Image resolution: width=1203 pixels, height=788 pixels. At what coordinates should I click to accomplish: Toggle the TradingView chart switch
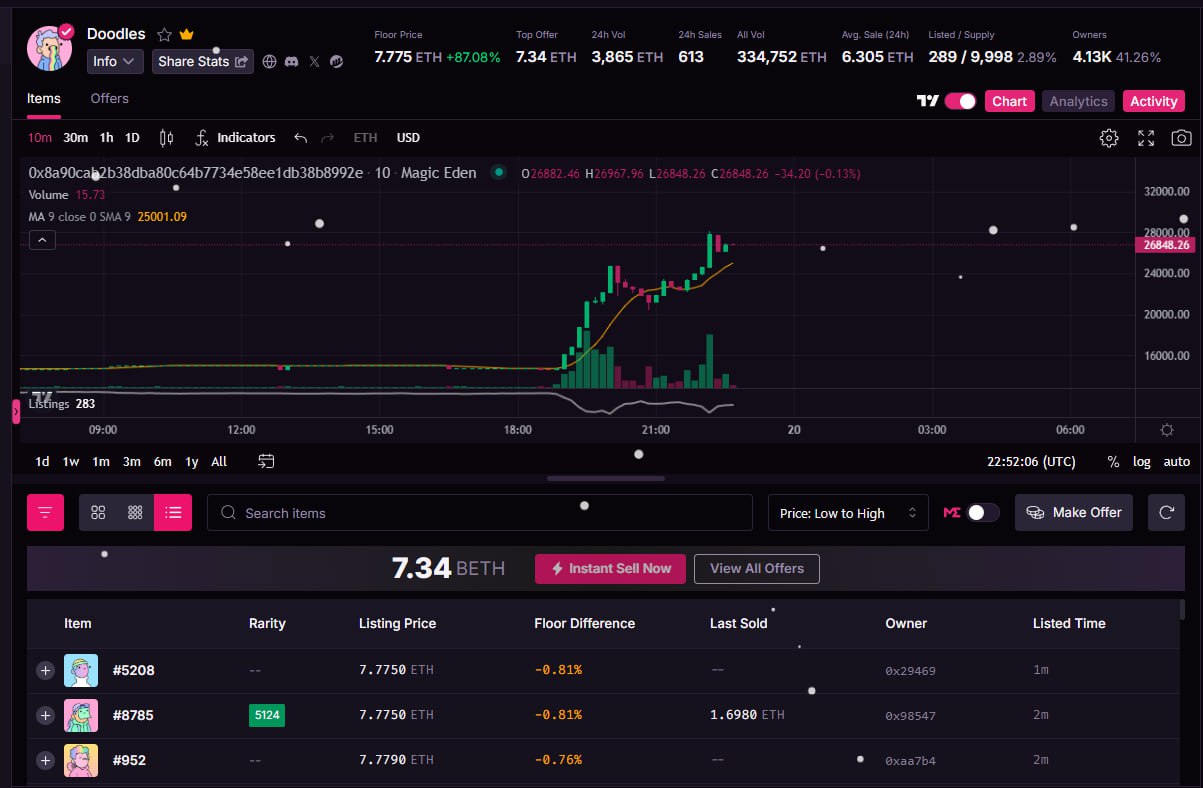960,101
